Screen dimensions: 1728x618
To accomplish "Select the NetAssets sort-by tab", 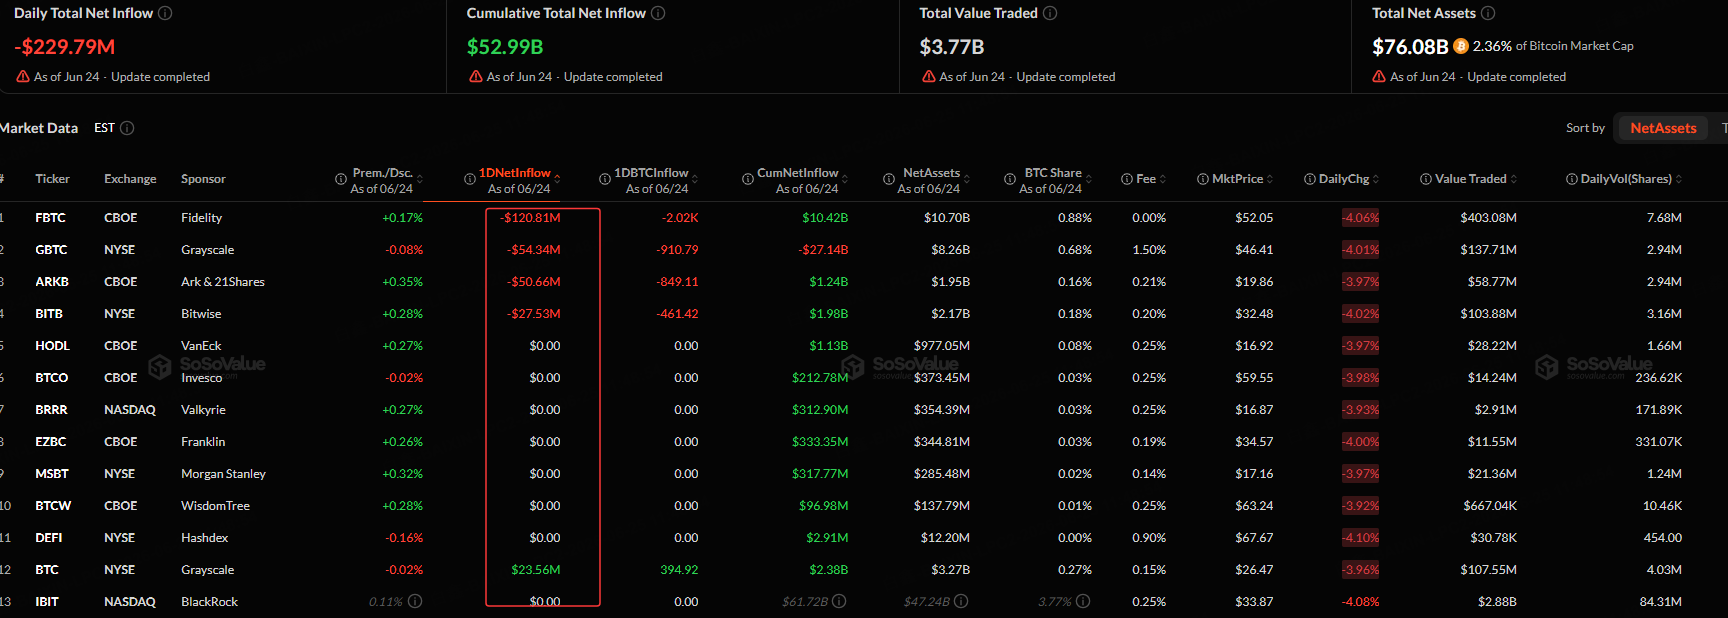I will point(1663,128).
